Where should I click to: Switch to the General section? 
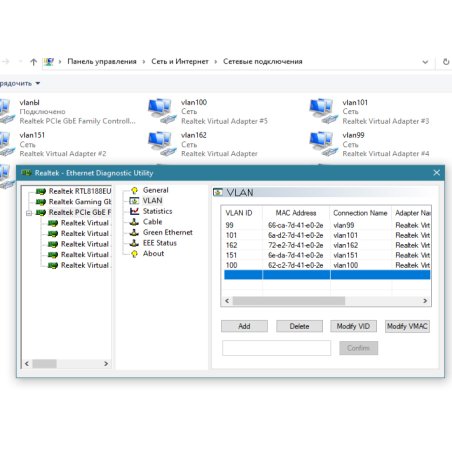click(156, 190)
